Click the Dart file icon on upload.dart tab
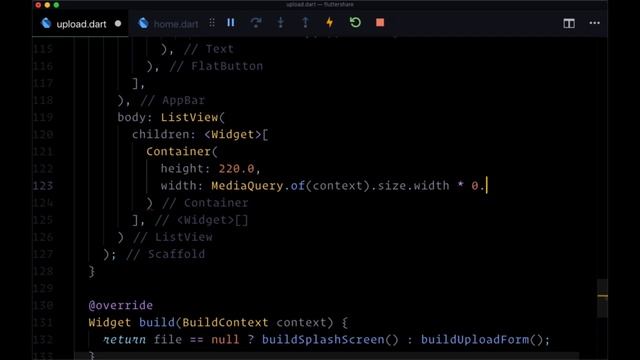The height and width of the screenshot is (360, 640). pos(46,23)
